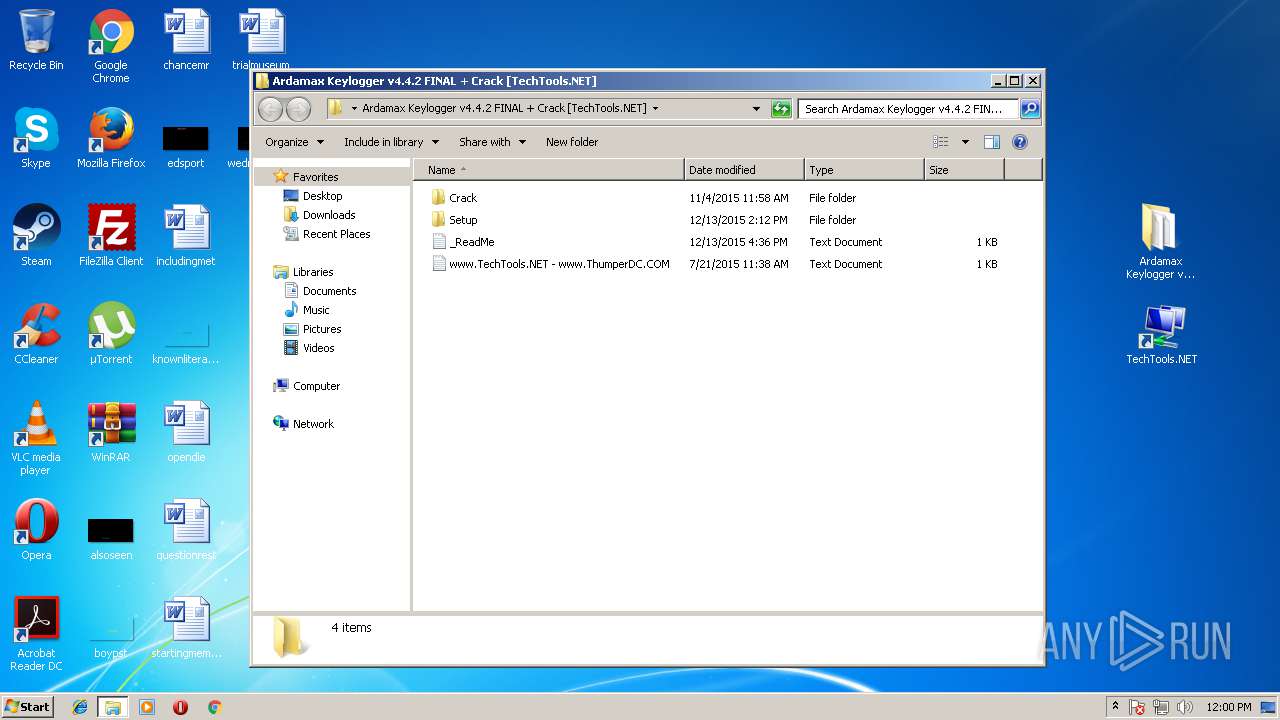Sort files by Type column
This screenshot has height=720, width=1280.
point(864,170)
